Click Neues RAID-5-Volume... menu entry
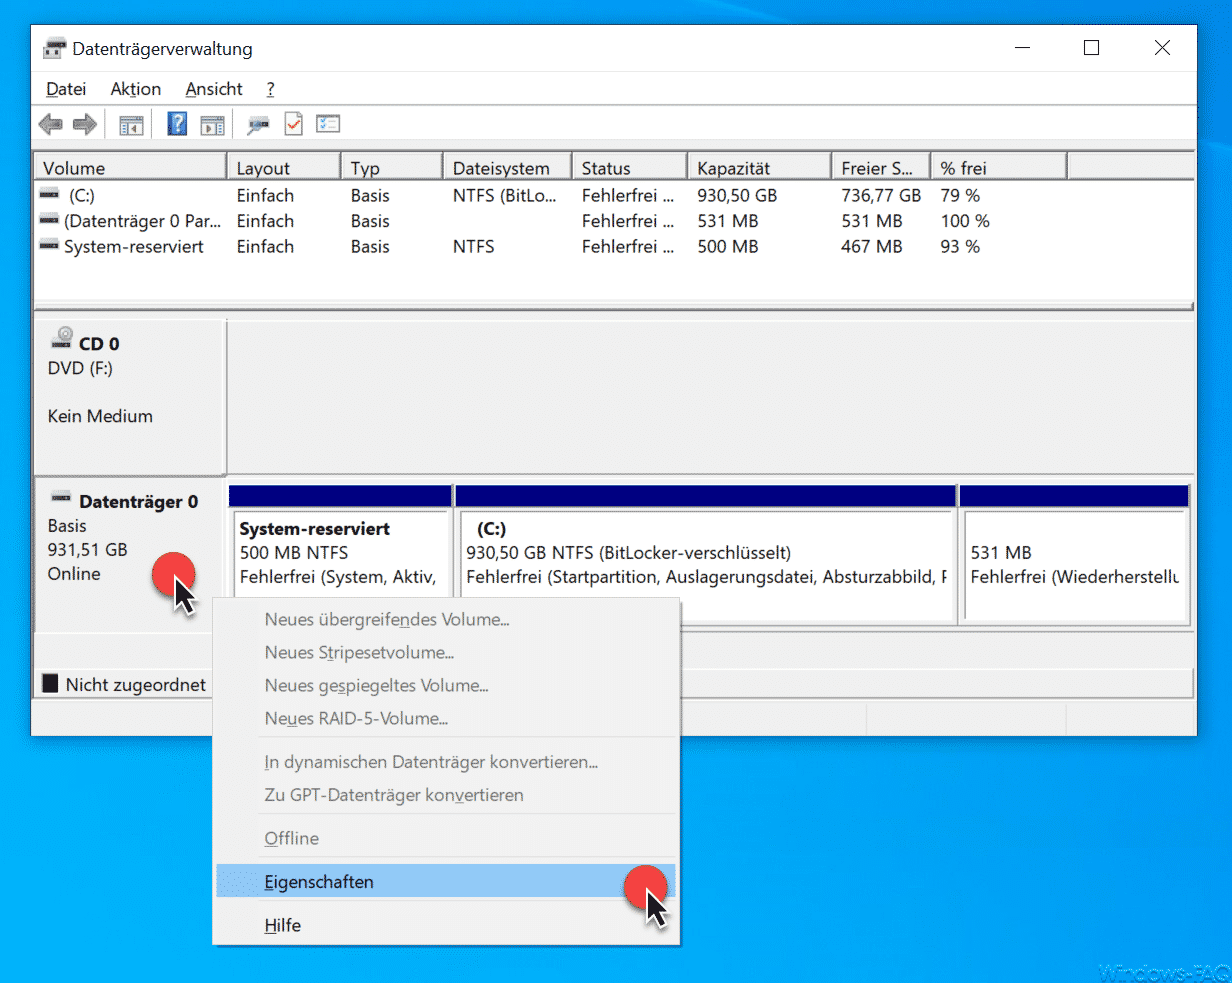 [446, 718]
